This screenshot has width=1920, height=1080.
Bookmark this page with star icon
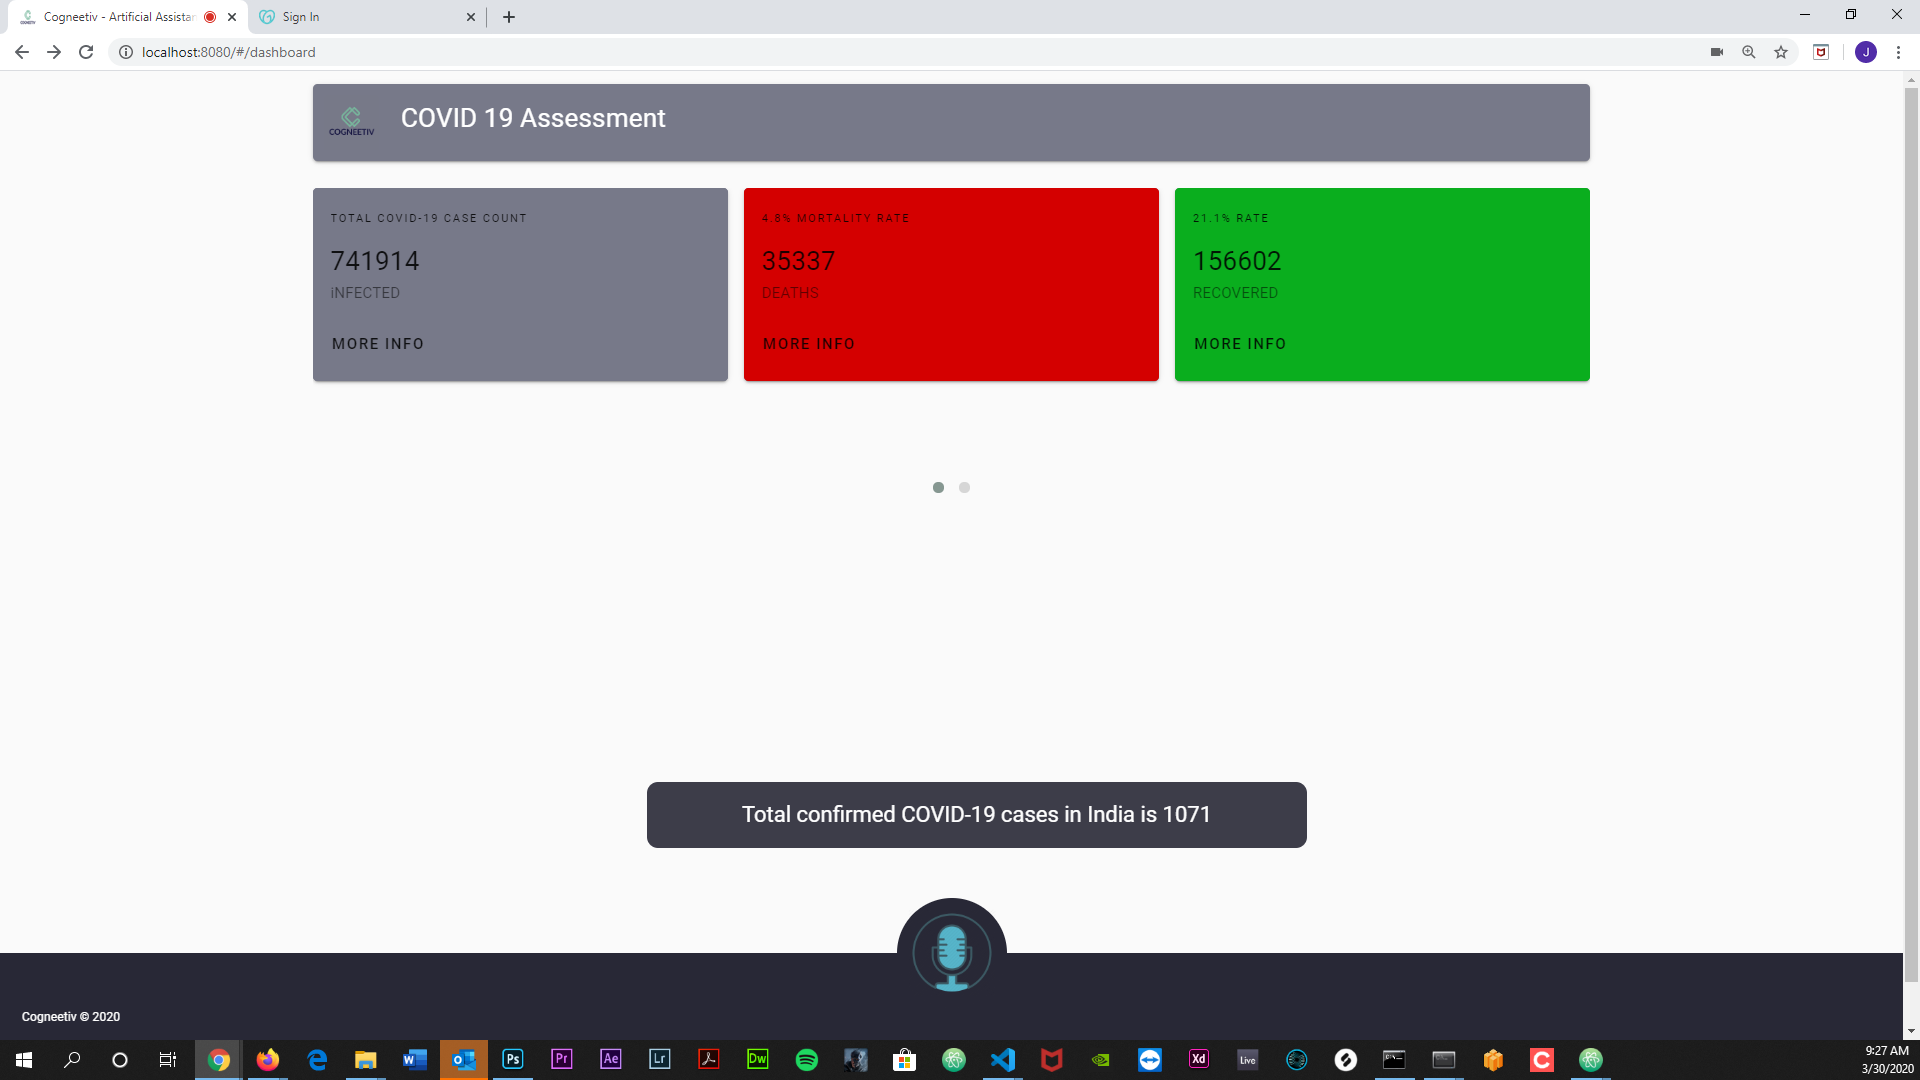[x=1781, y=52]
